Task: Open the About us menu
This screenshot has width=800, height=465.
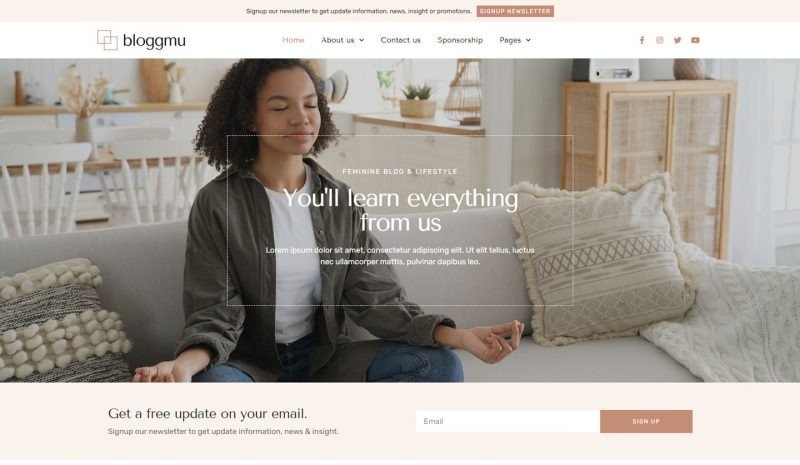Action: point(337,40)
